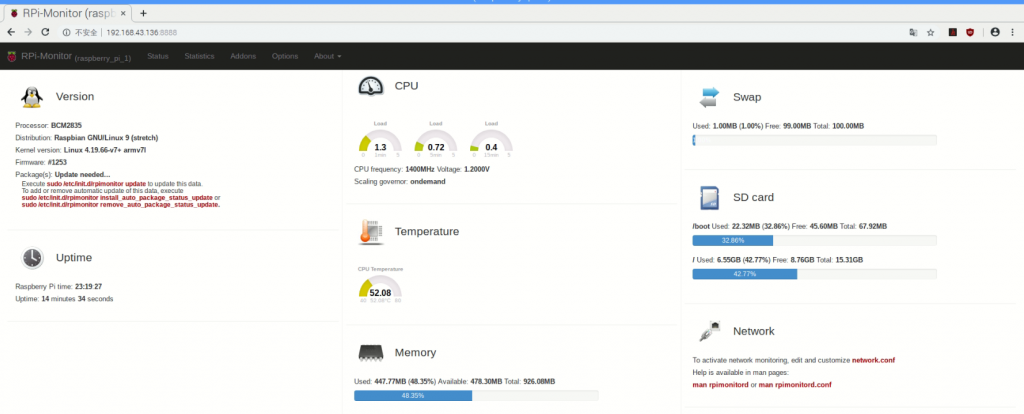Click the Linux penguin Version icon
1024x414 pixels.
pyautogui.click(x=31, y=97)
